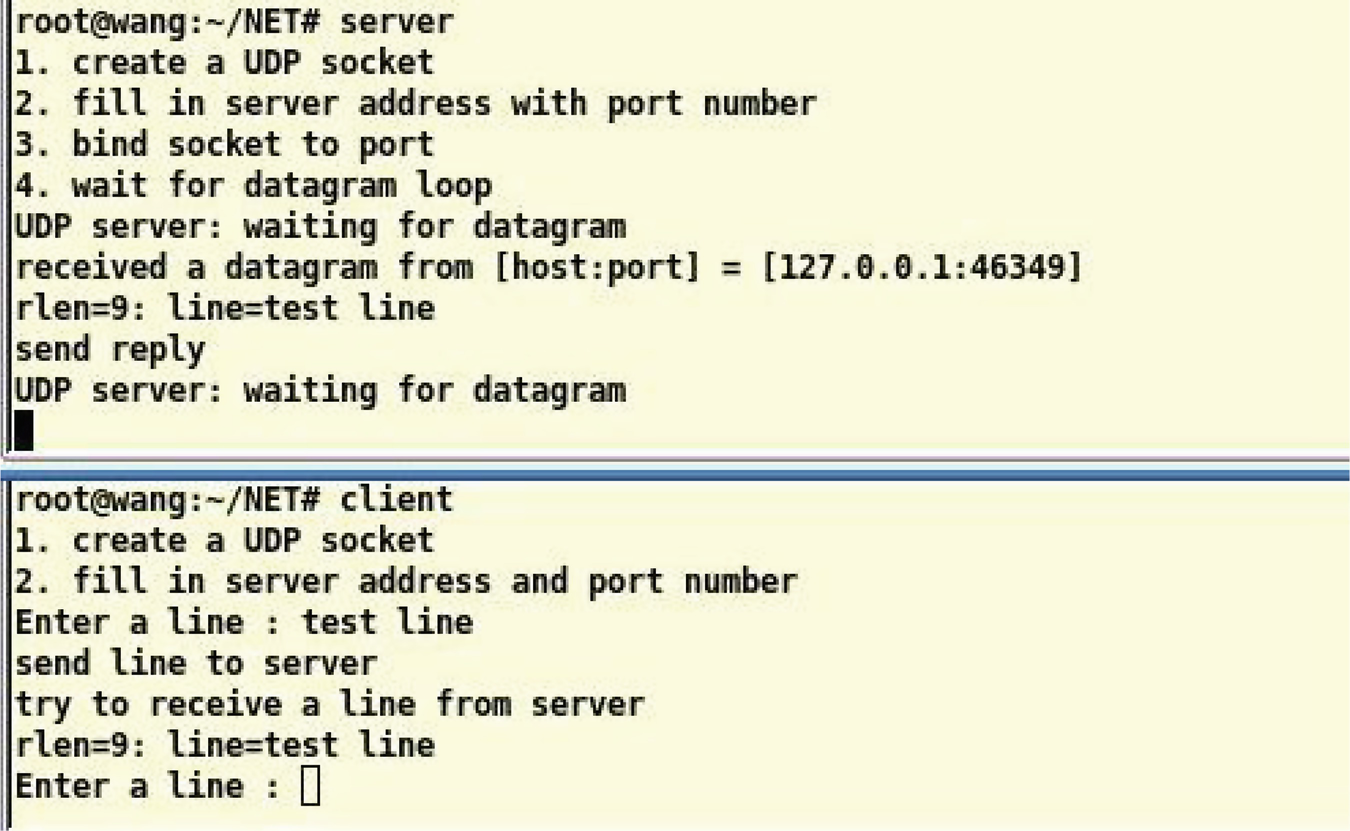
Task: Click 'rlen=9: line=test line' in client pane
Action: click(224, 745)
